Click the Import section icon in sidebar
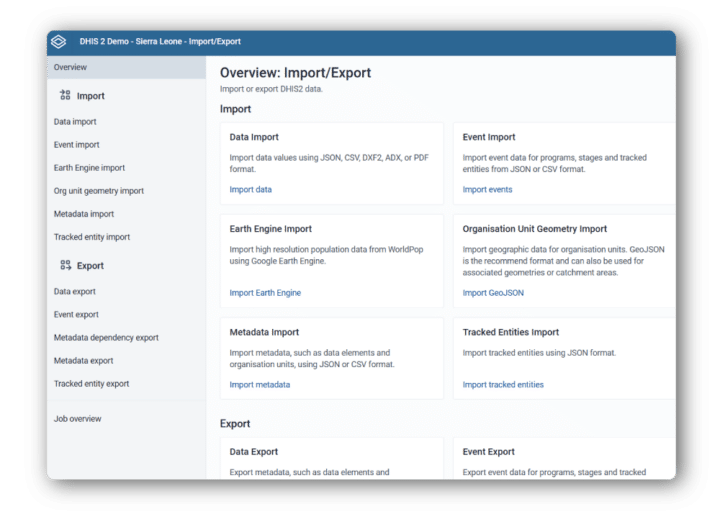This screenshot has height=532, width=720. point(65,96)
